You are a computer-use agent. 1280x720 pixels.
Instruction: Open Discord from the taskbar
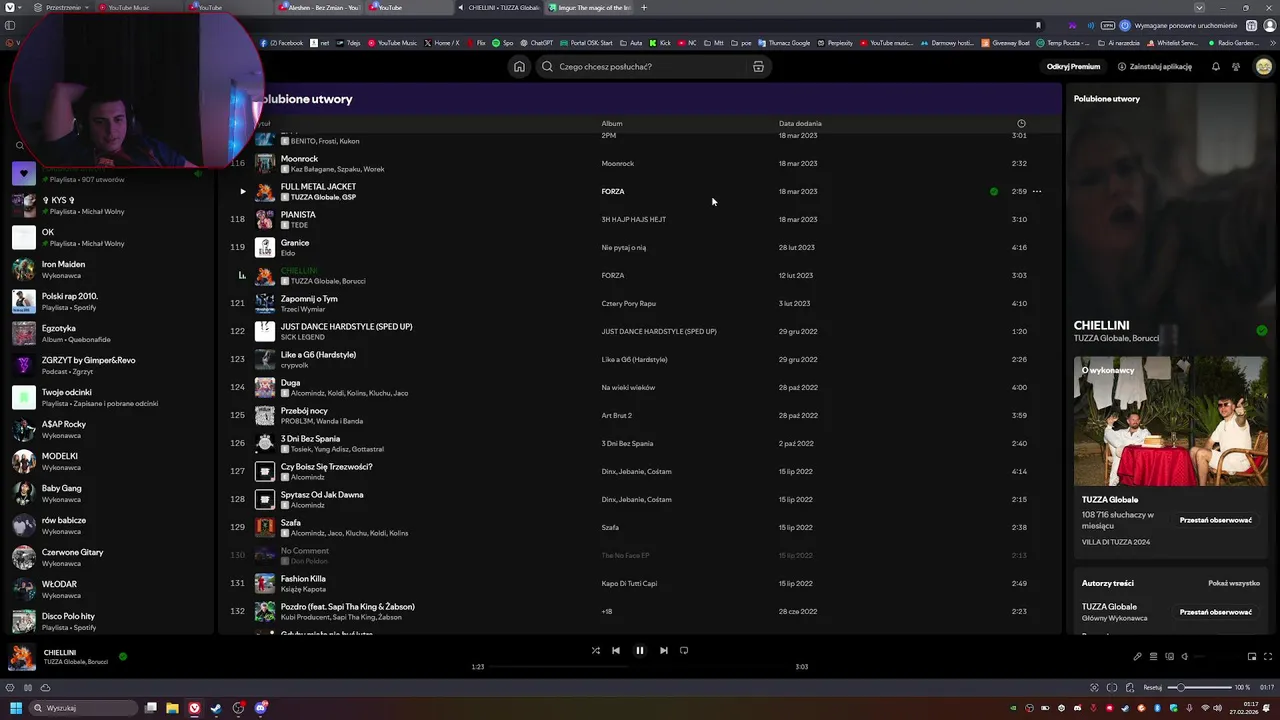[x=261, y=708]
